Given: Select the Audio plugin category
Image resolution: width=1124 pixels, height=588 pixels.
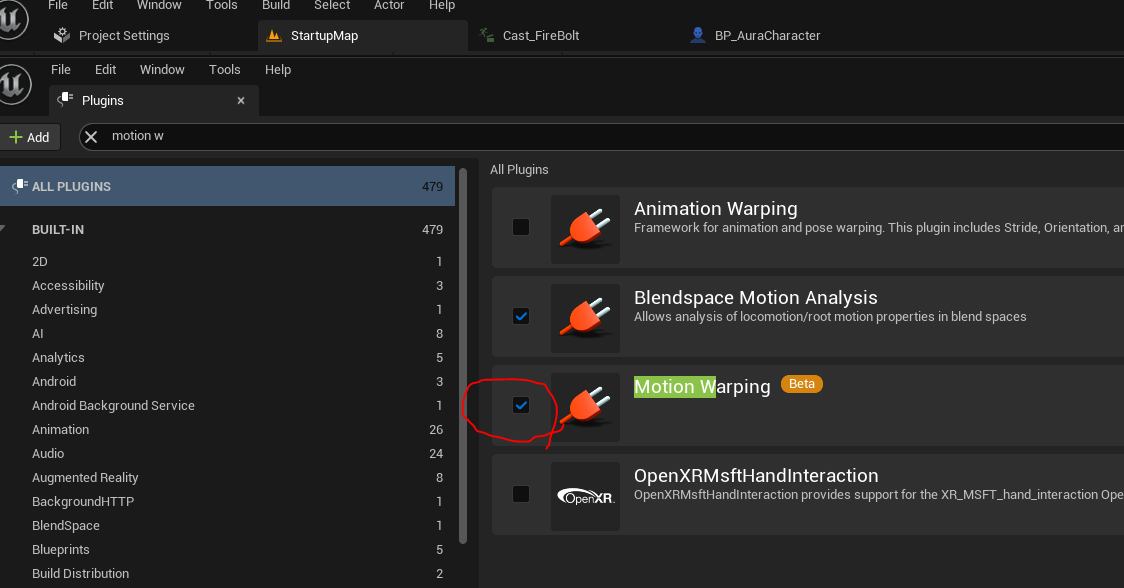Looking at the screenshot, I should pos(227,454).
